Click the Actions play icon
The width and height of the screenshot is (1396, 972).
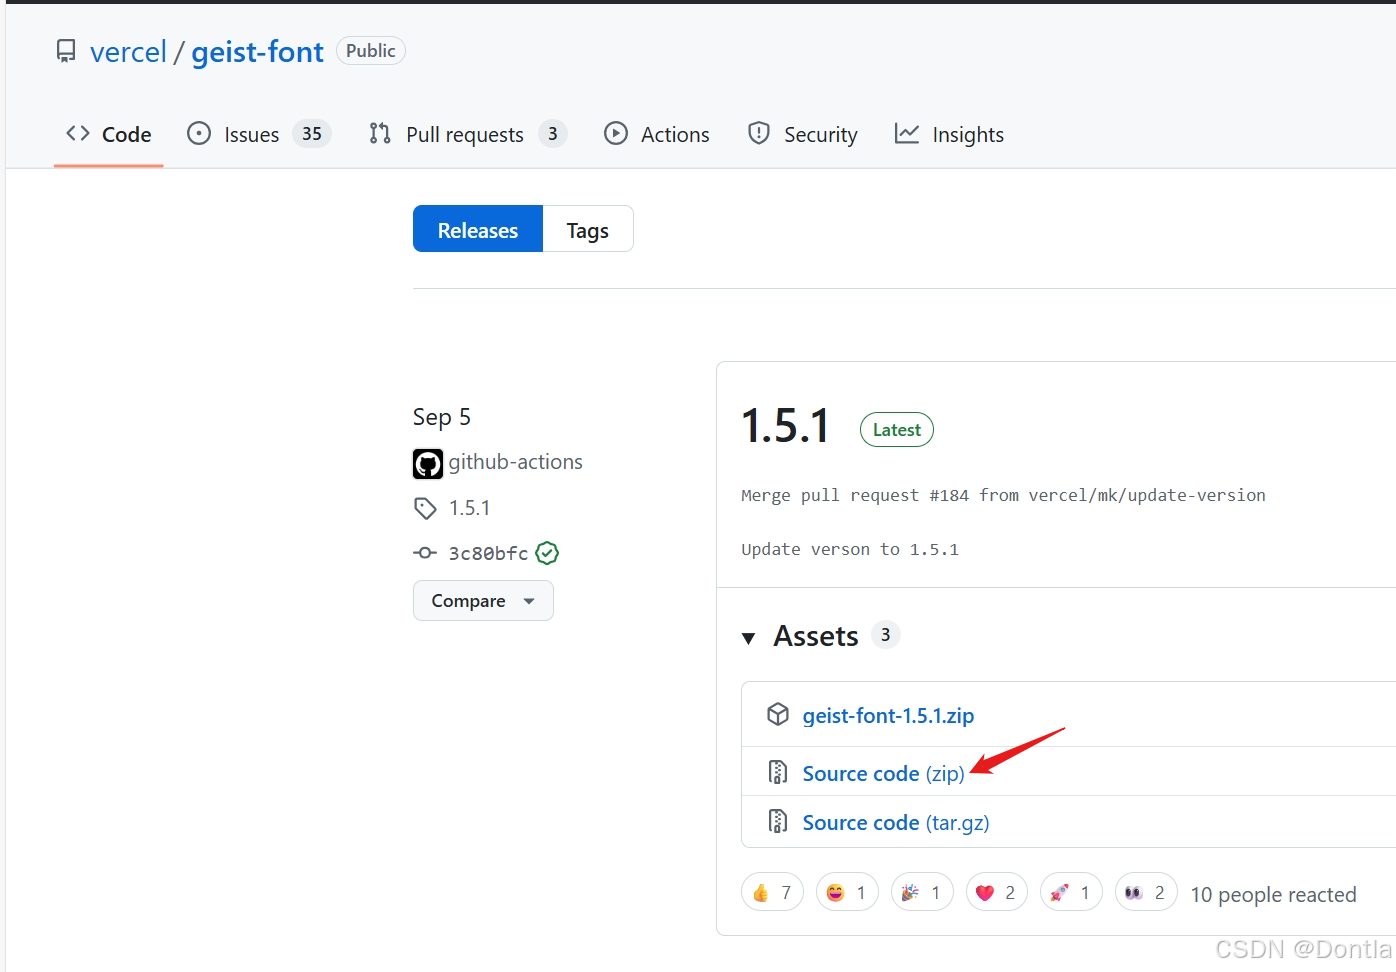616,133
